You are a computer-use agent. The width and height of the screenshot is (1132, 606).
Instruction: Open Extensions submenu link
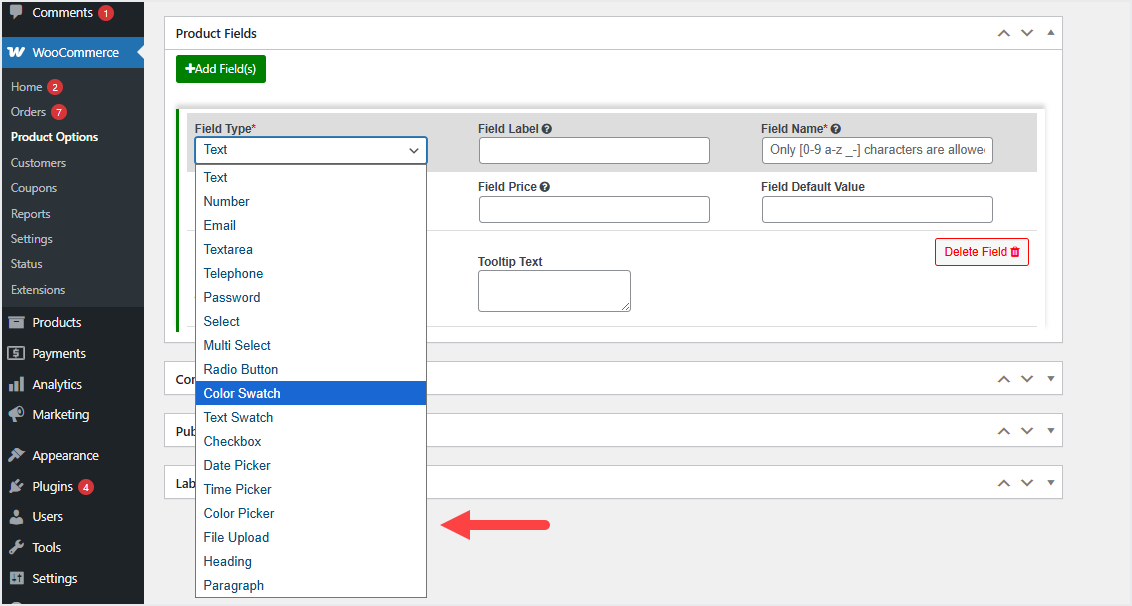(38, 290)
